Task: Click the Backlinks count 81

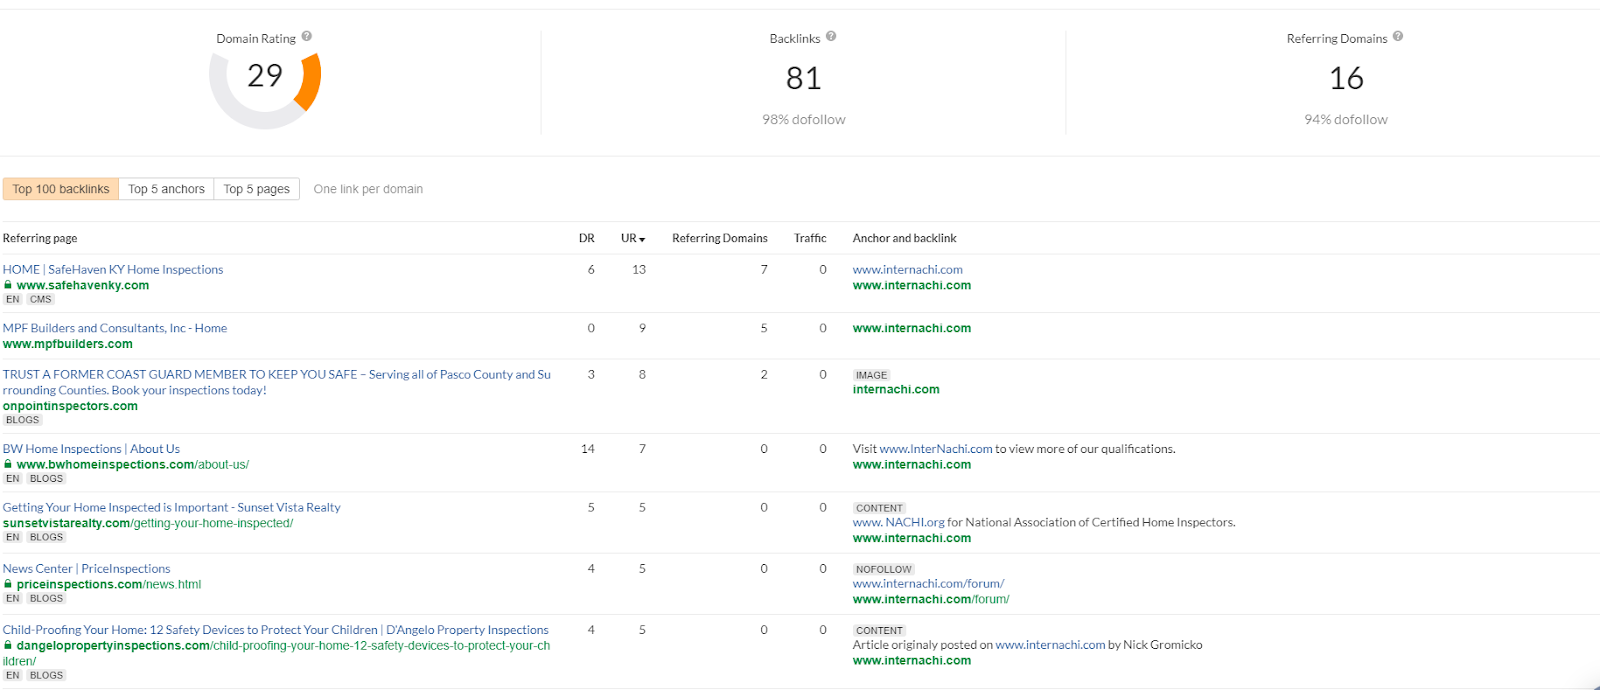Action: tap(803, 78)
